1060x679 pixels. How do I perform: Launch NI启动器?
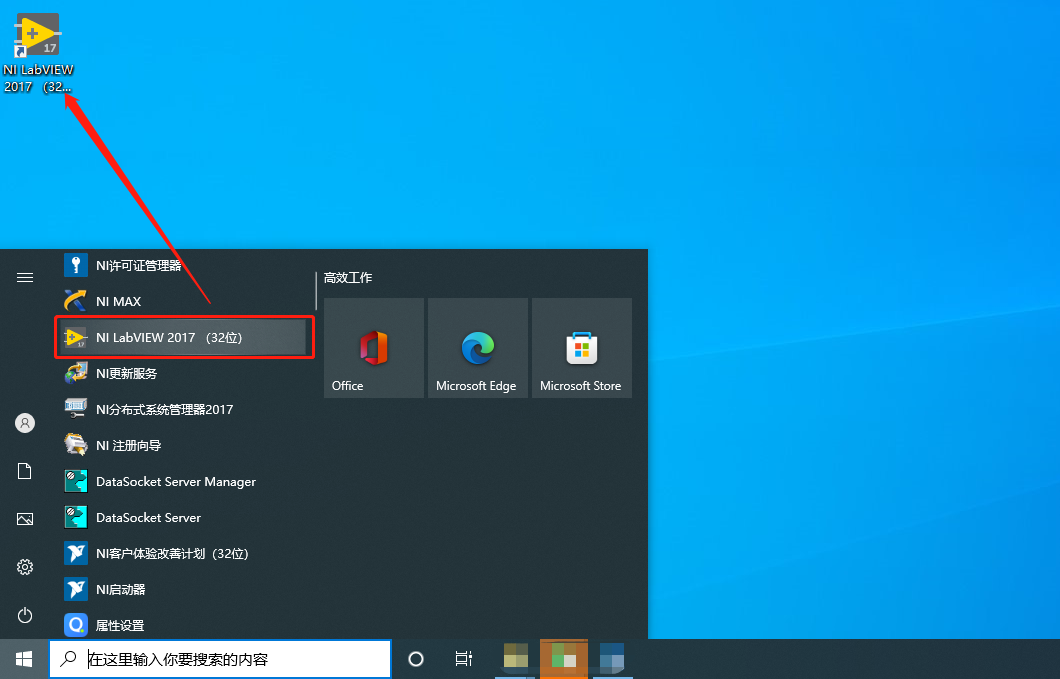coord(183,589)
